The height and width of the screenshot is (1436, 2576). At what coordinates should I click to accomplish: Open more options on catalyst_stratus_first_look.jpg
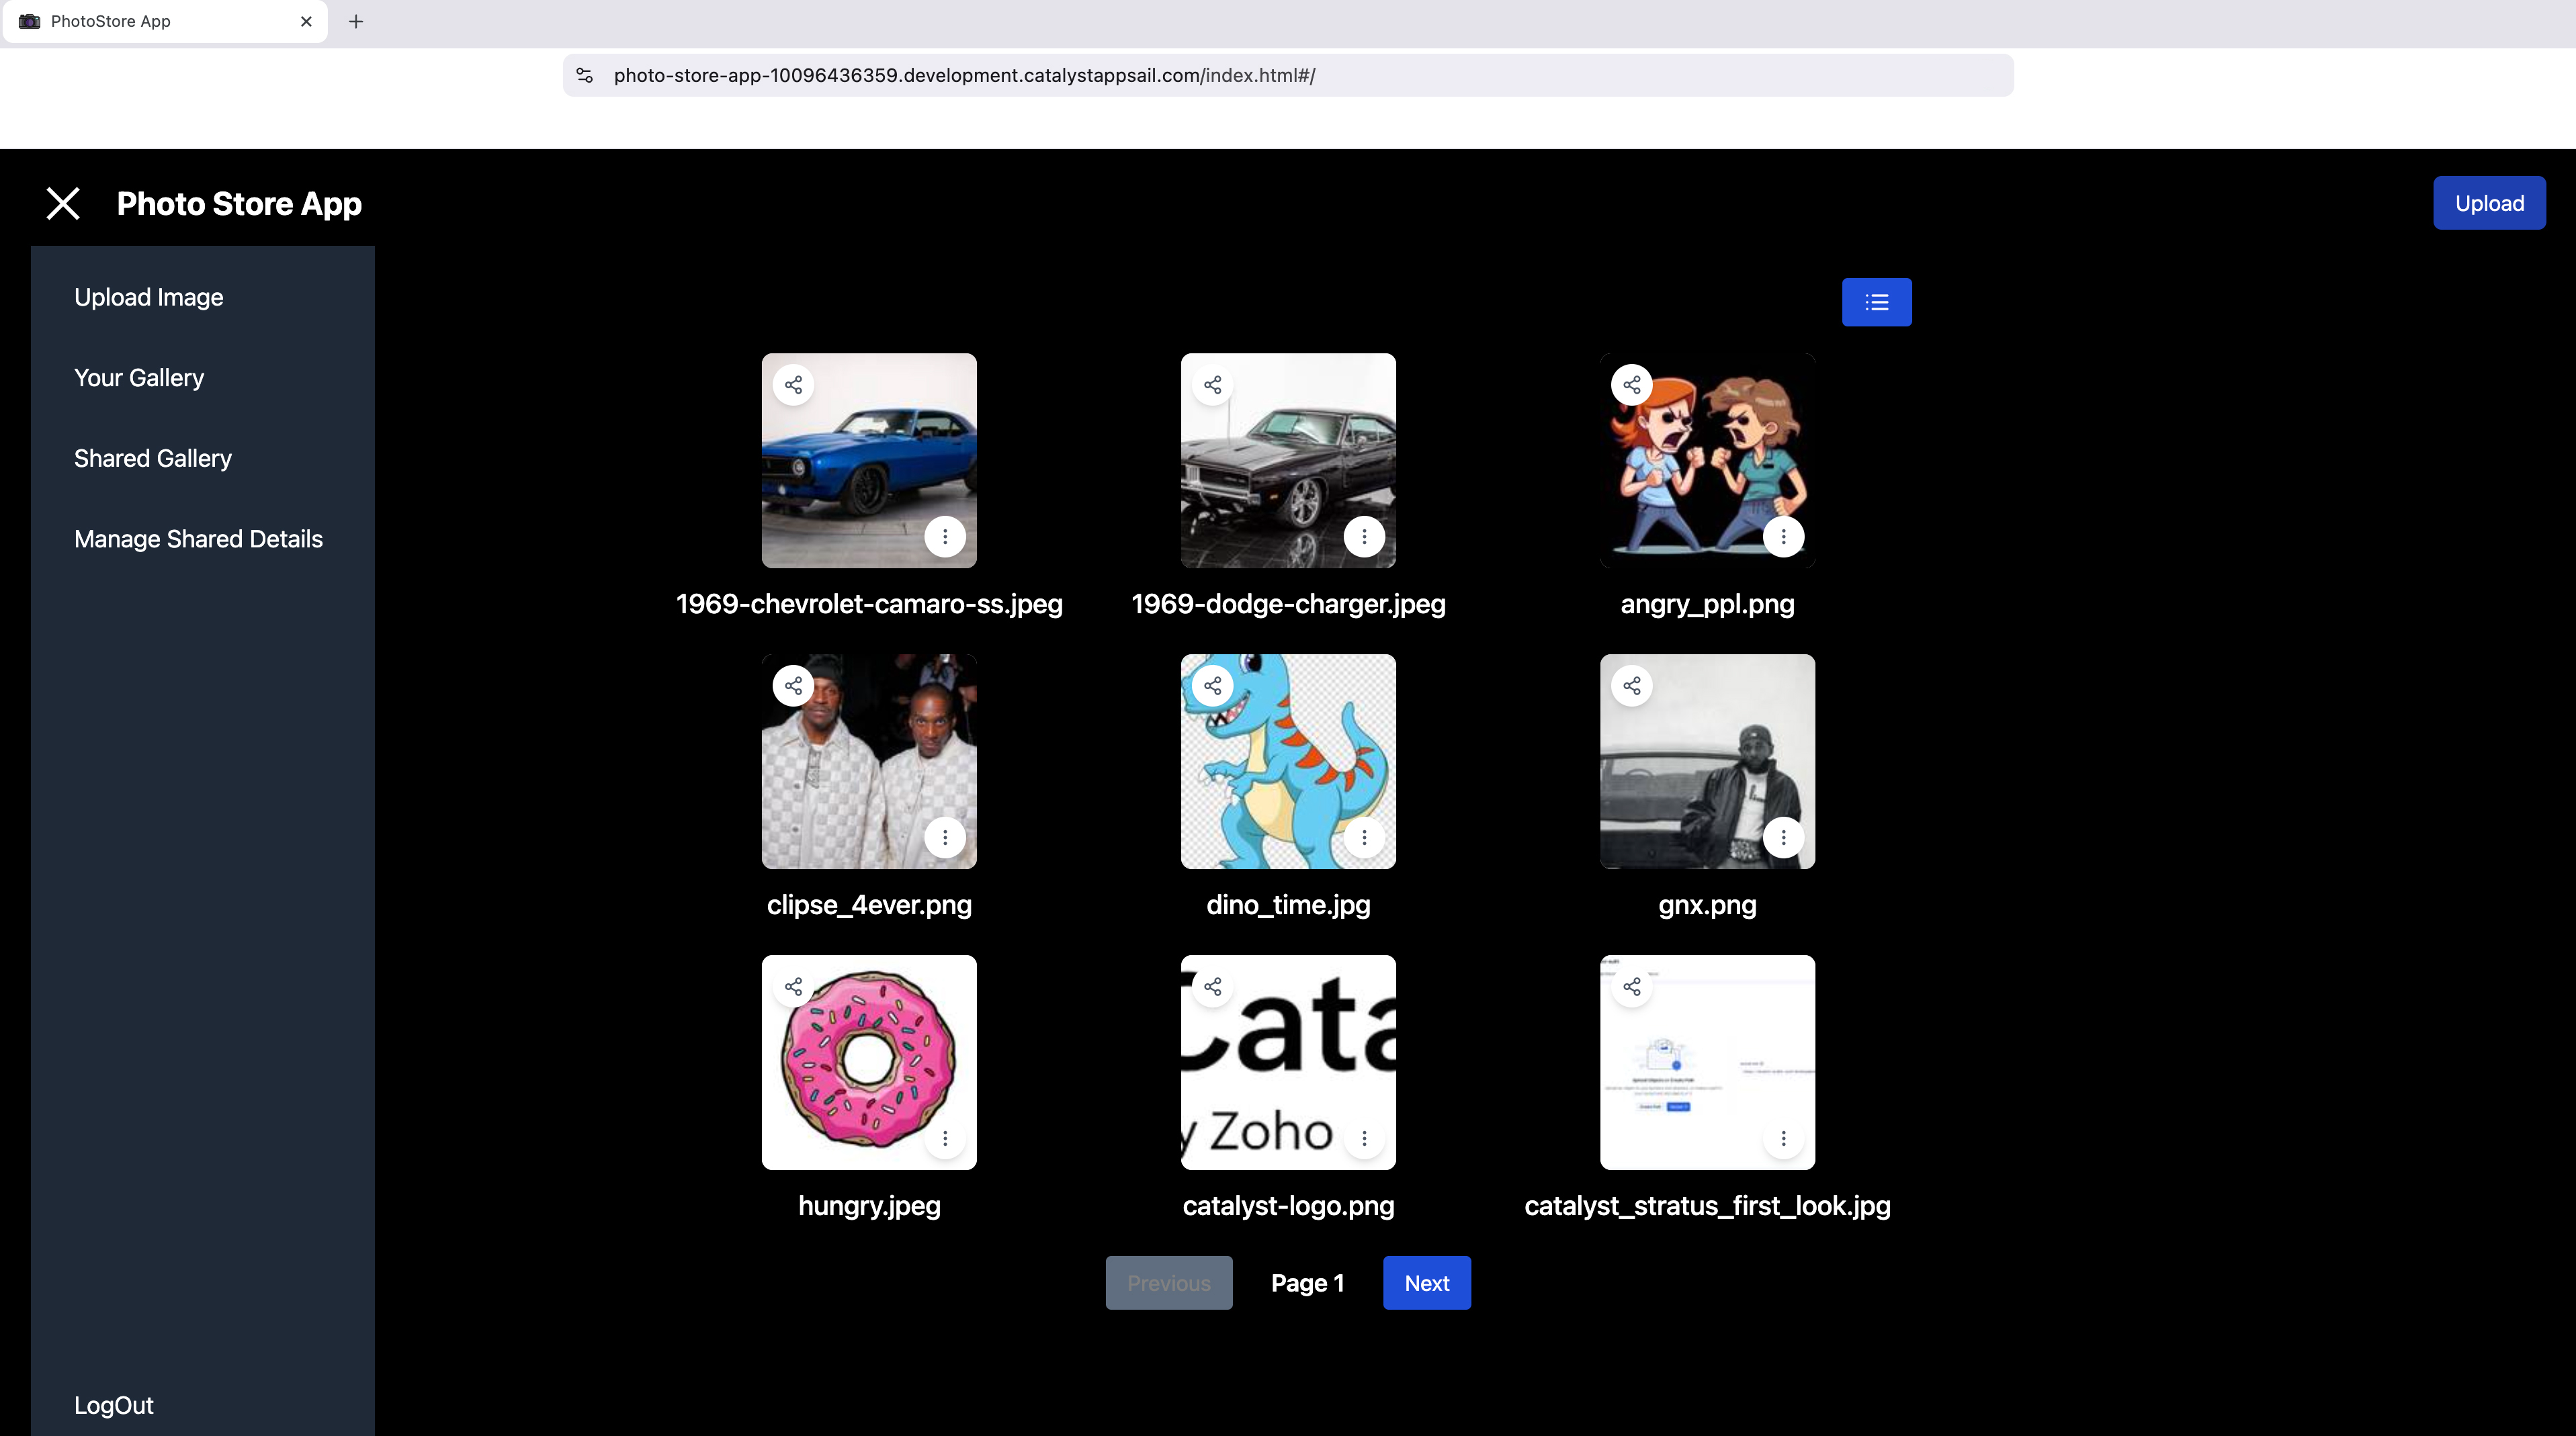(1783, 1138)
